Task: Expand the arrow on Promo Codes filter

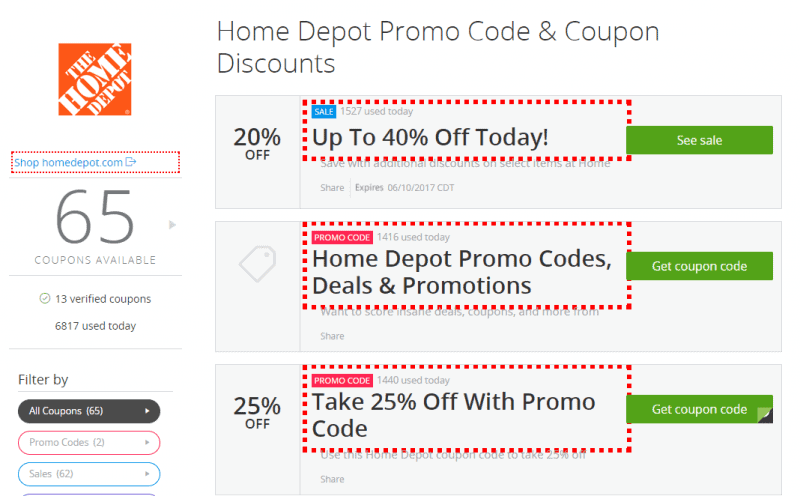Action: (147, 442)
